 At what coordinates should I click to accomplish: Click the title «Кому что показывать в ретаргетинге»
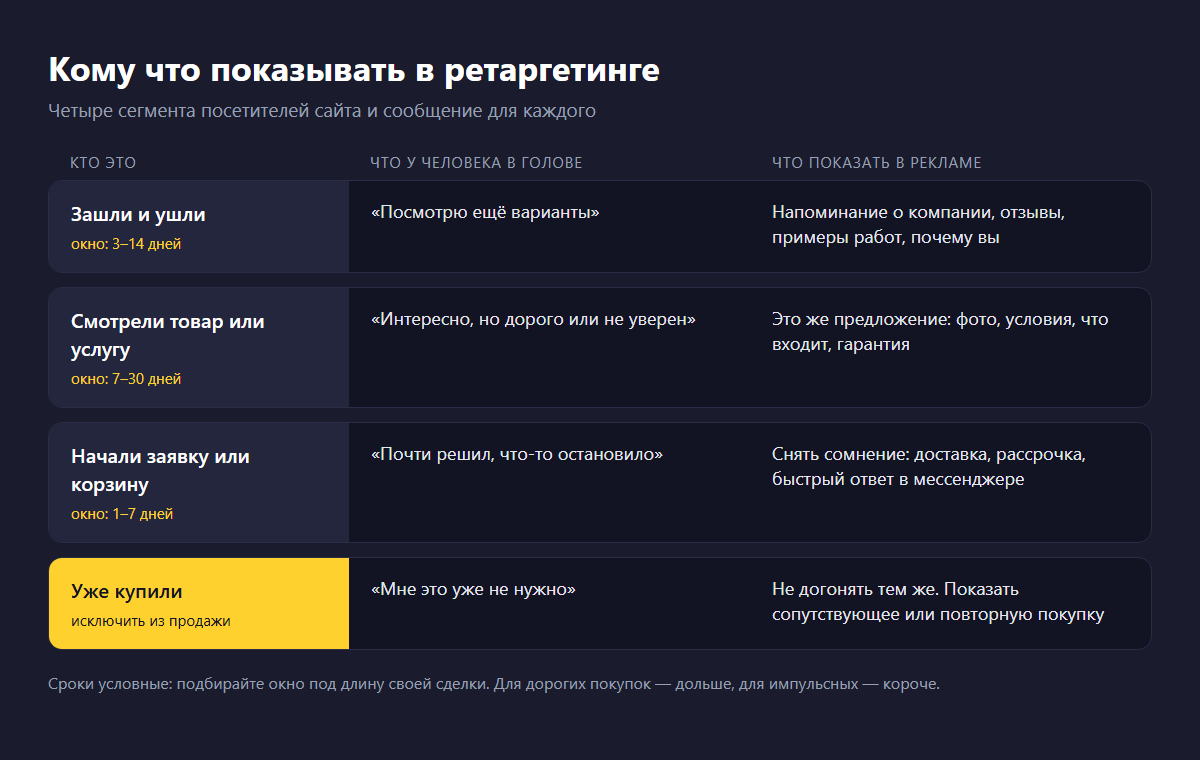coord(354,71)
